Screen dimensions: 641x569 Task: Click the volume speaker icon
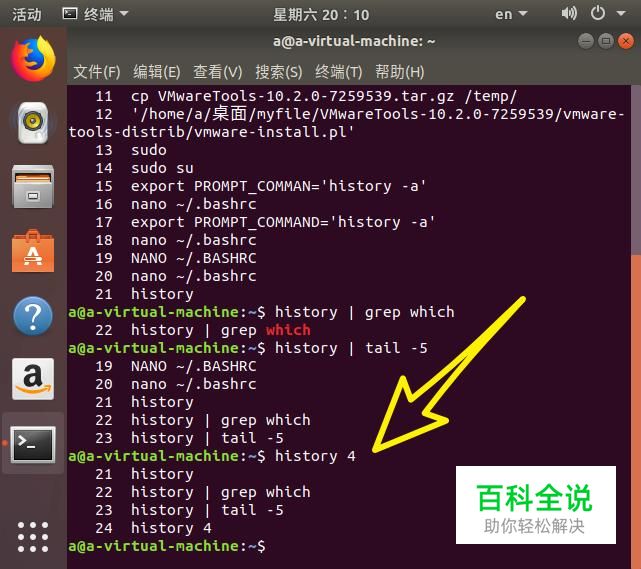click(x=569, y=14)
